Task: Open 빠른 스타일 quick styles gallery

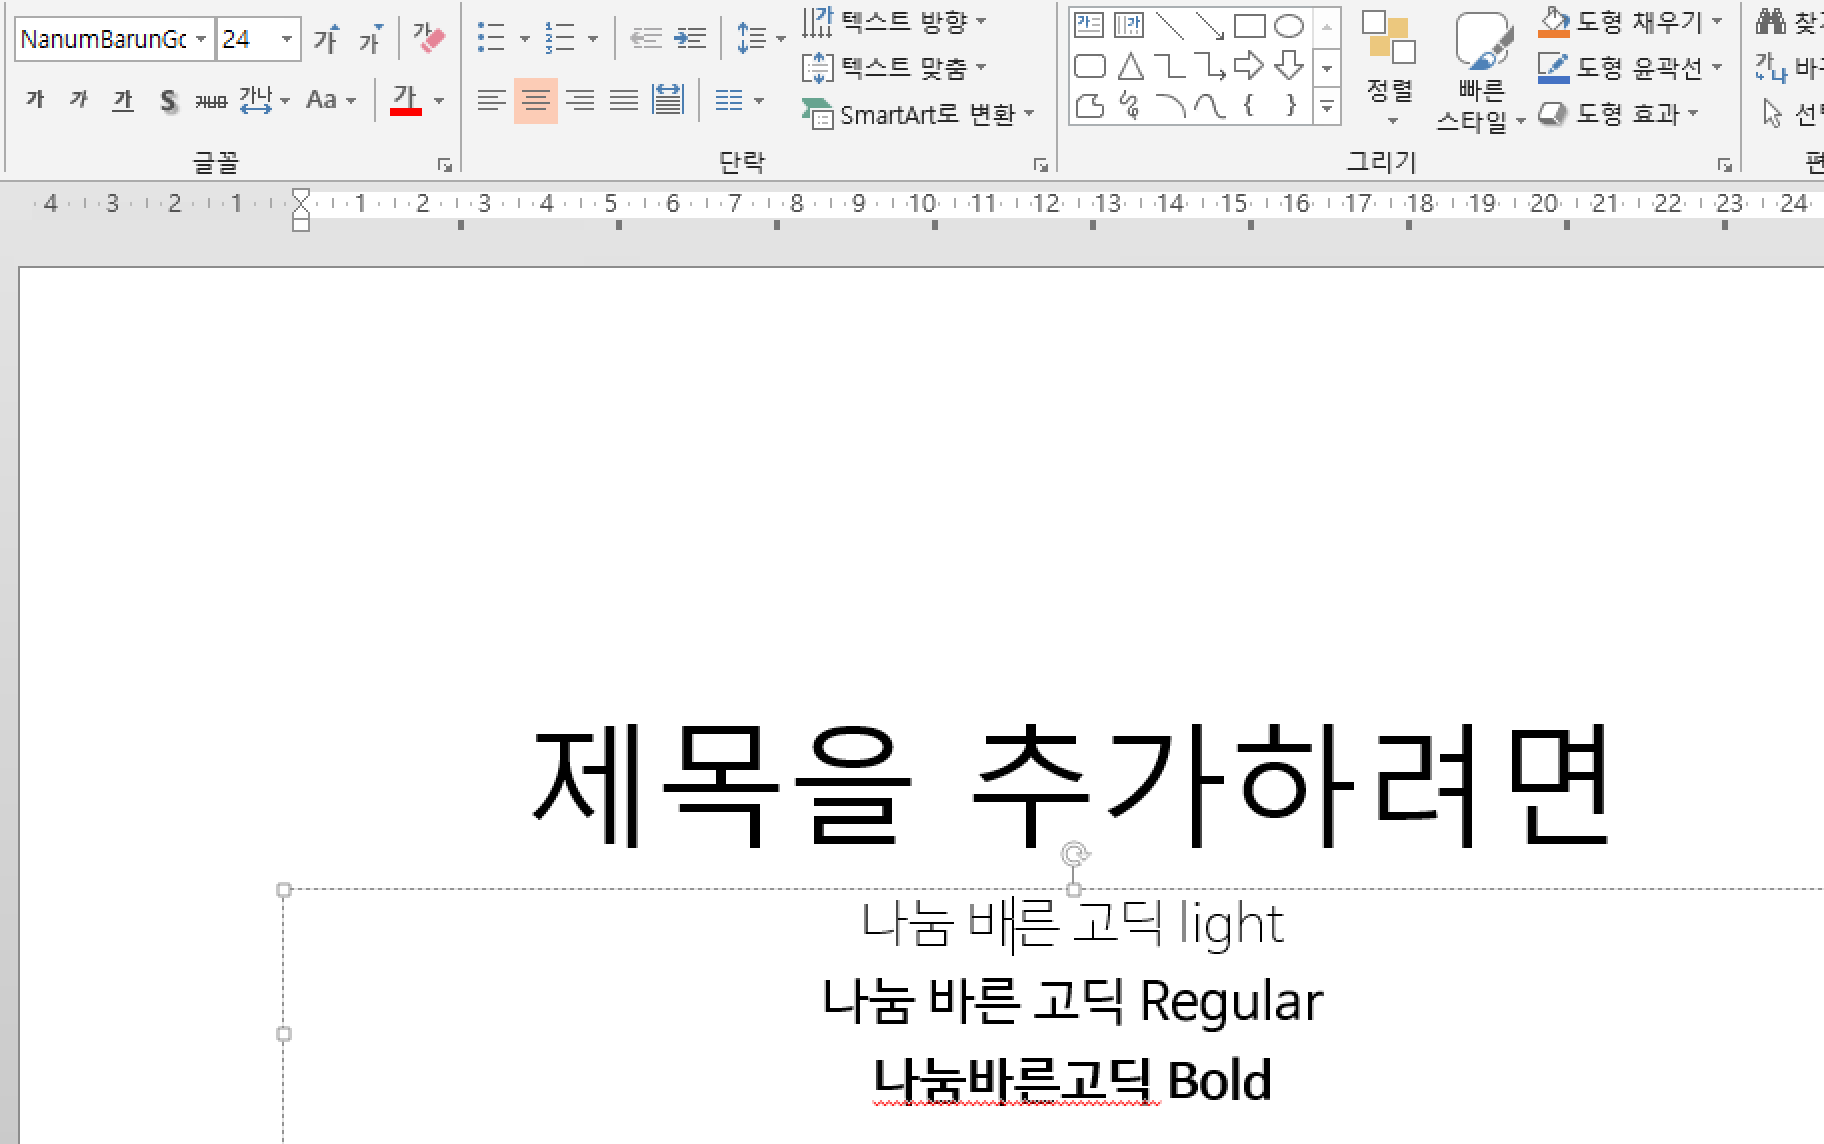Action: tap(1481, 73)
